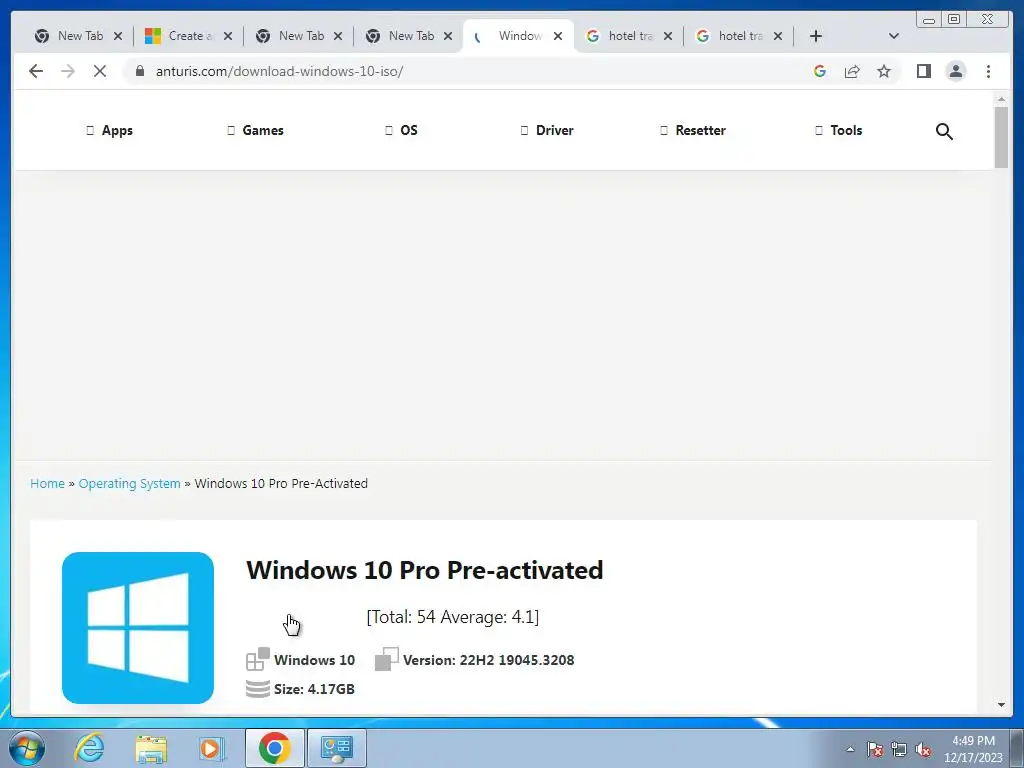Image resolution: width=1024 pixels, height=768 pixels.
Task: Click the network tray icon
Action: 899,749
